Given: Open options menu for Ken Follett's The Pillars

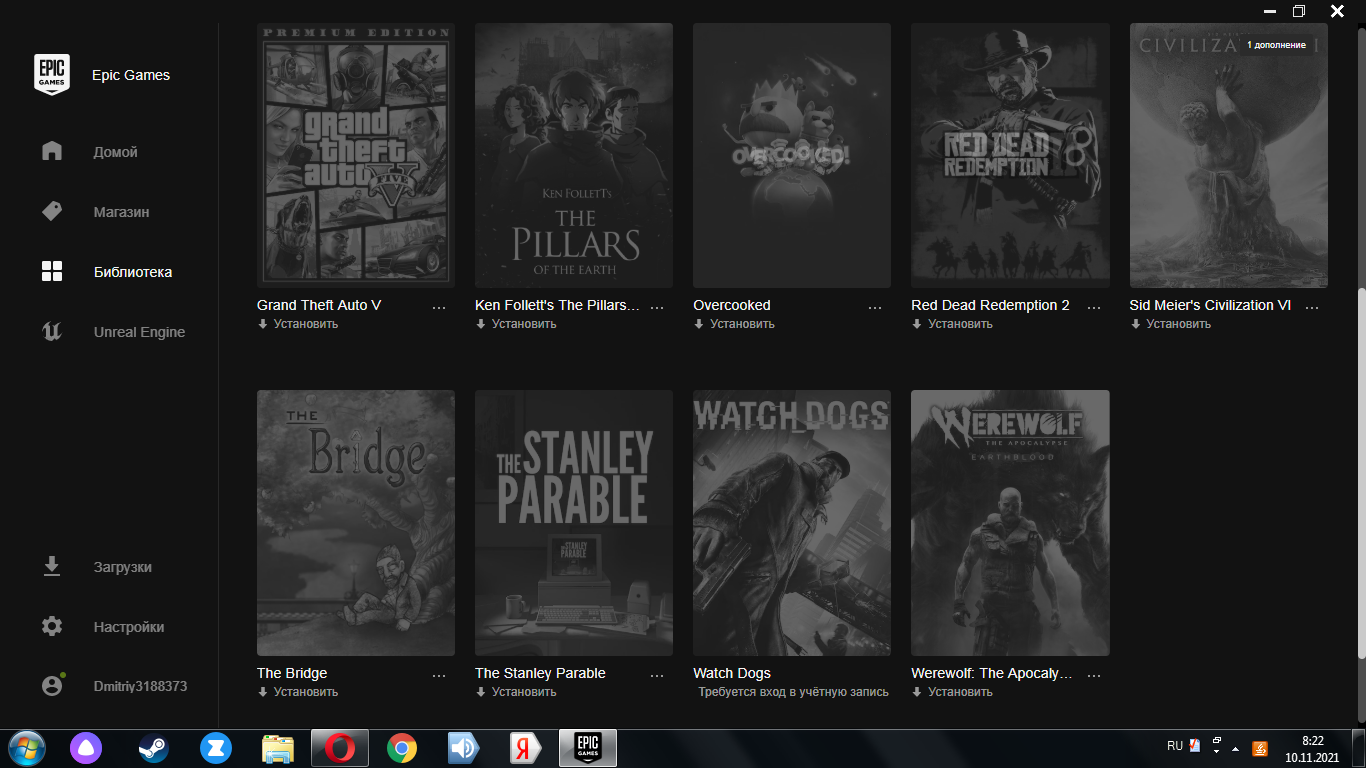Looking at the screenshot, I should (x=657, y=307).
